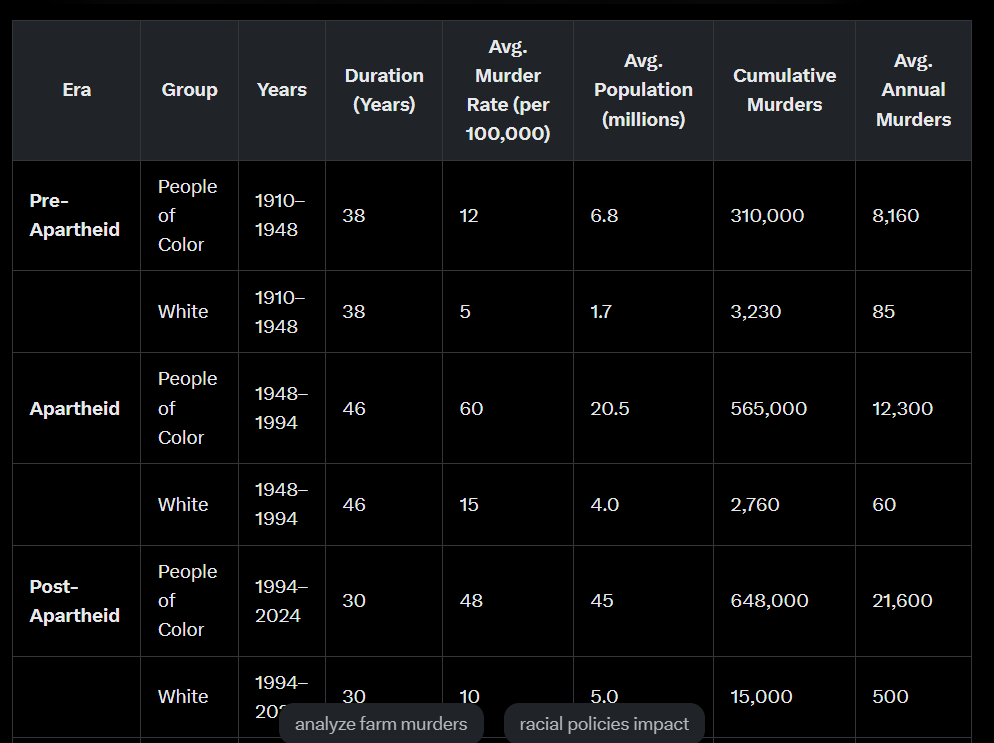Image resolution: width=994 pixels, height=743 pixels.
Task: Click the murder rate value 60
Action: [x=472, y=408]
